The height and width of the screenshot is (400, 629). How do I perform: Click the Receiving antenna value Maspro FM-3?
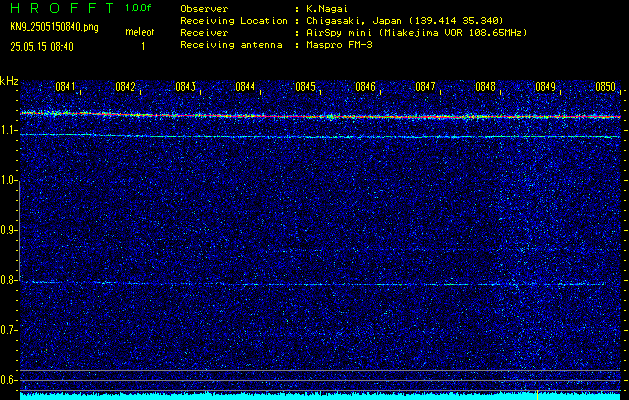tap(339, 45)
